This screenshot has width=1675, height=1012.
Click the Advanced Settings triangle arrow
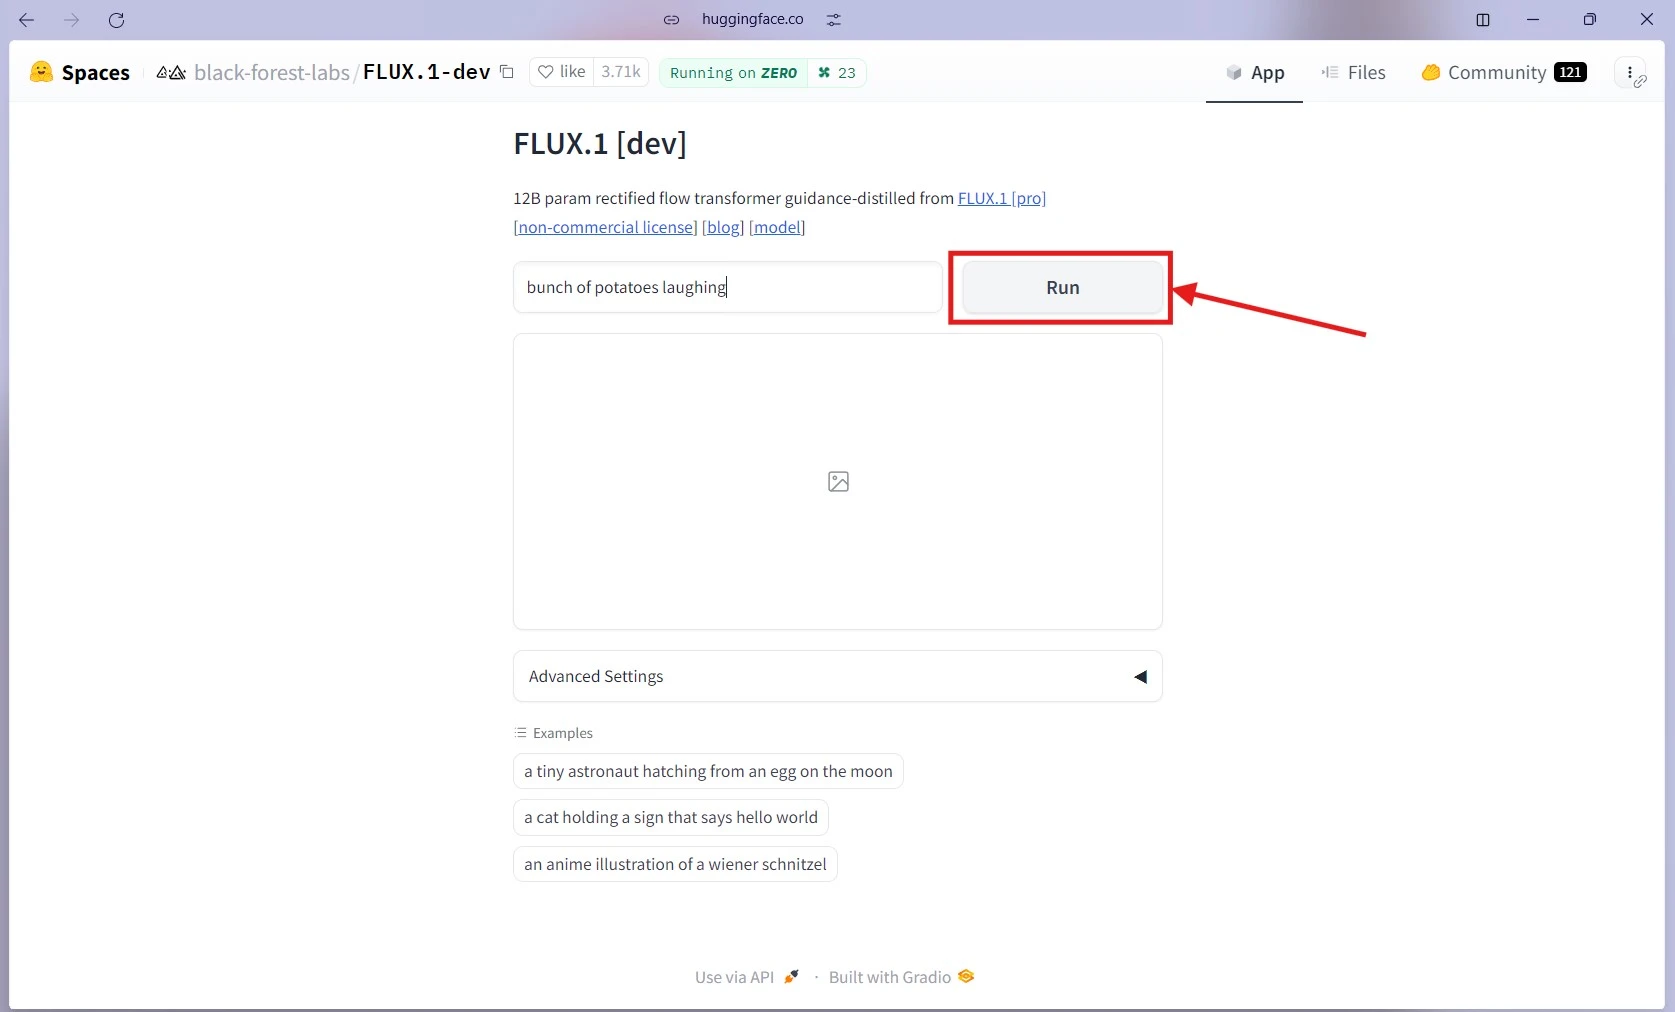click(x=1140, y=677)
